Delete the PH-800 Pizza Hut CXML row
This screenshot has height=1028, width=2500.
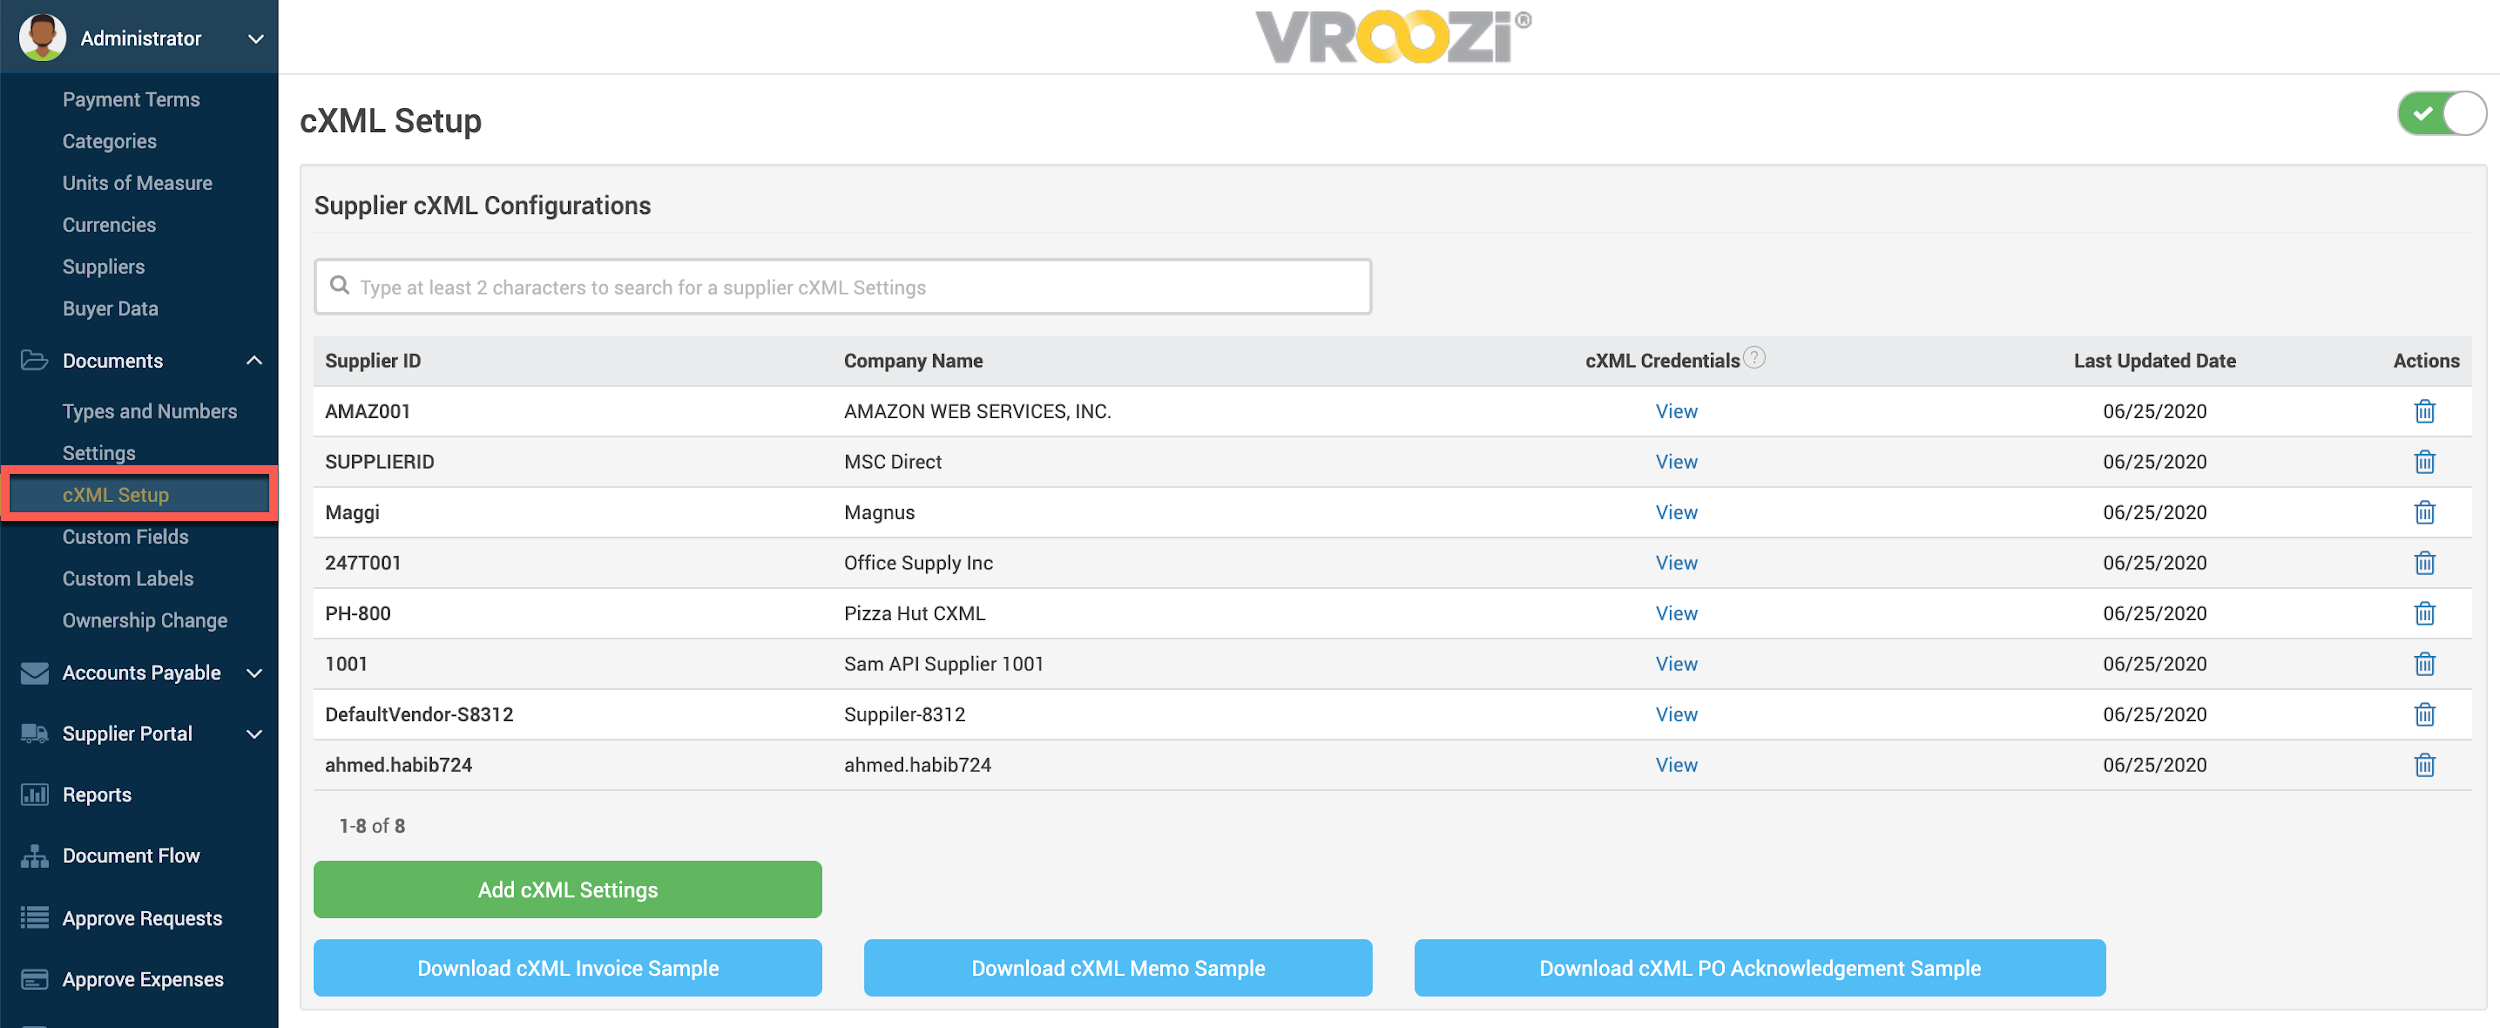click(x=2424, y=613)
